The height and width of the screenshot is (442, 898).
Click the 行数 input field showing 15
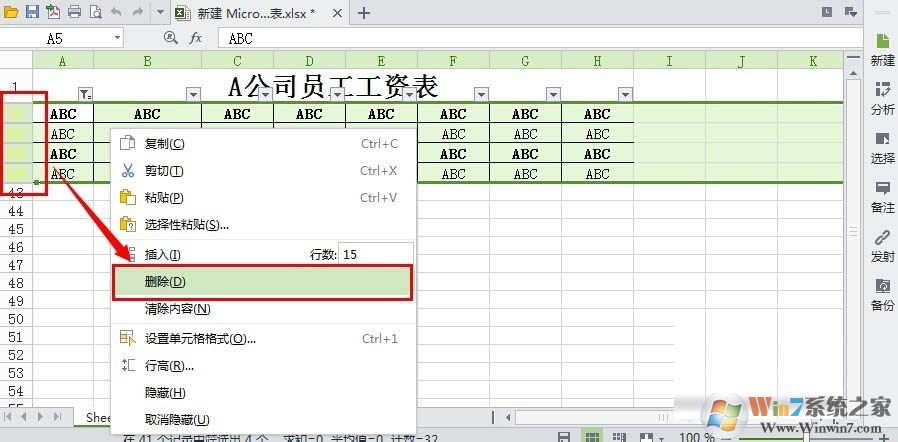point(376,254)
